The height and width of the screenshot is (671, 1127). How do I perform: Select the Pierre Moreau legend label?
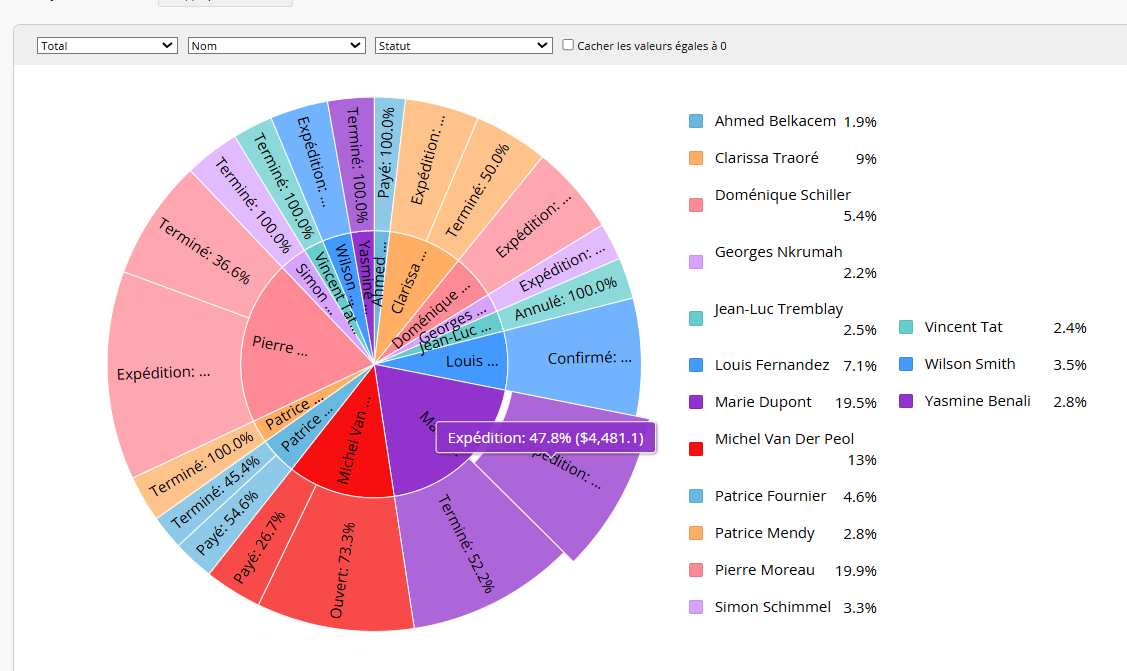click(764, 570)
